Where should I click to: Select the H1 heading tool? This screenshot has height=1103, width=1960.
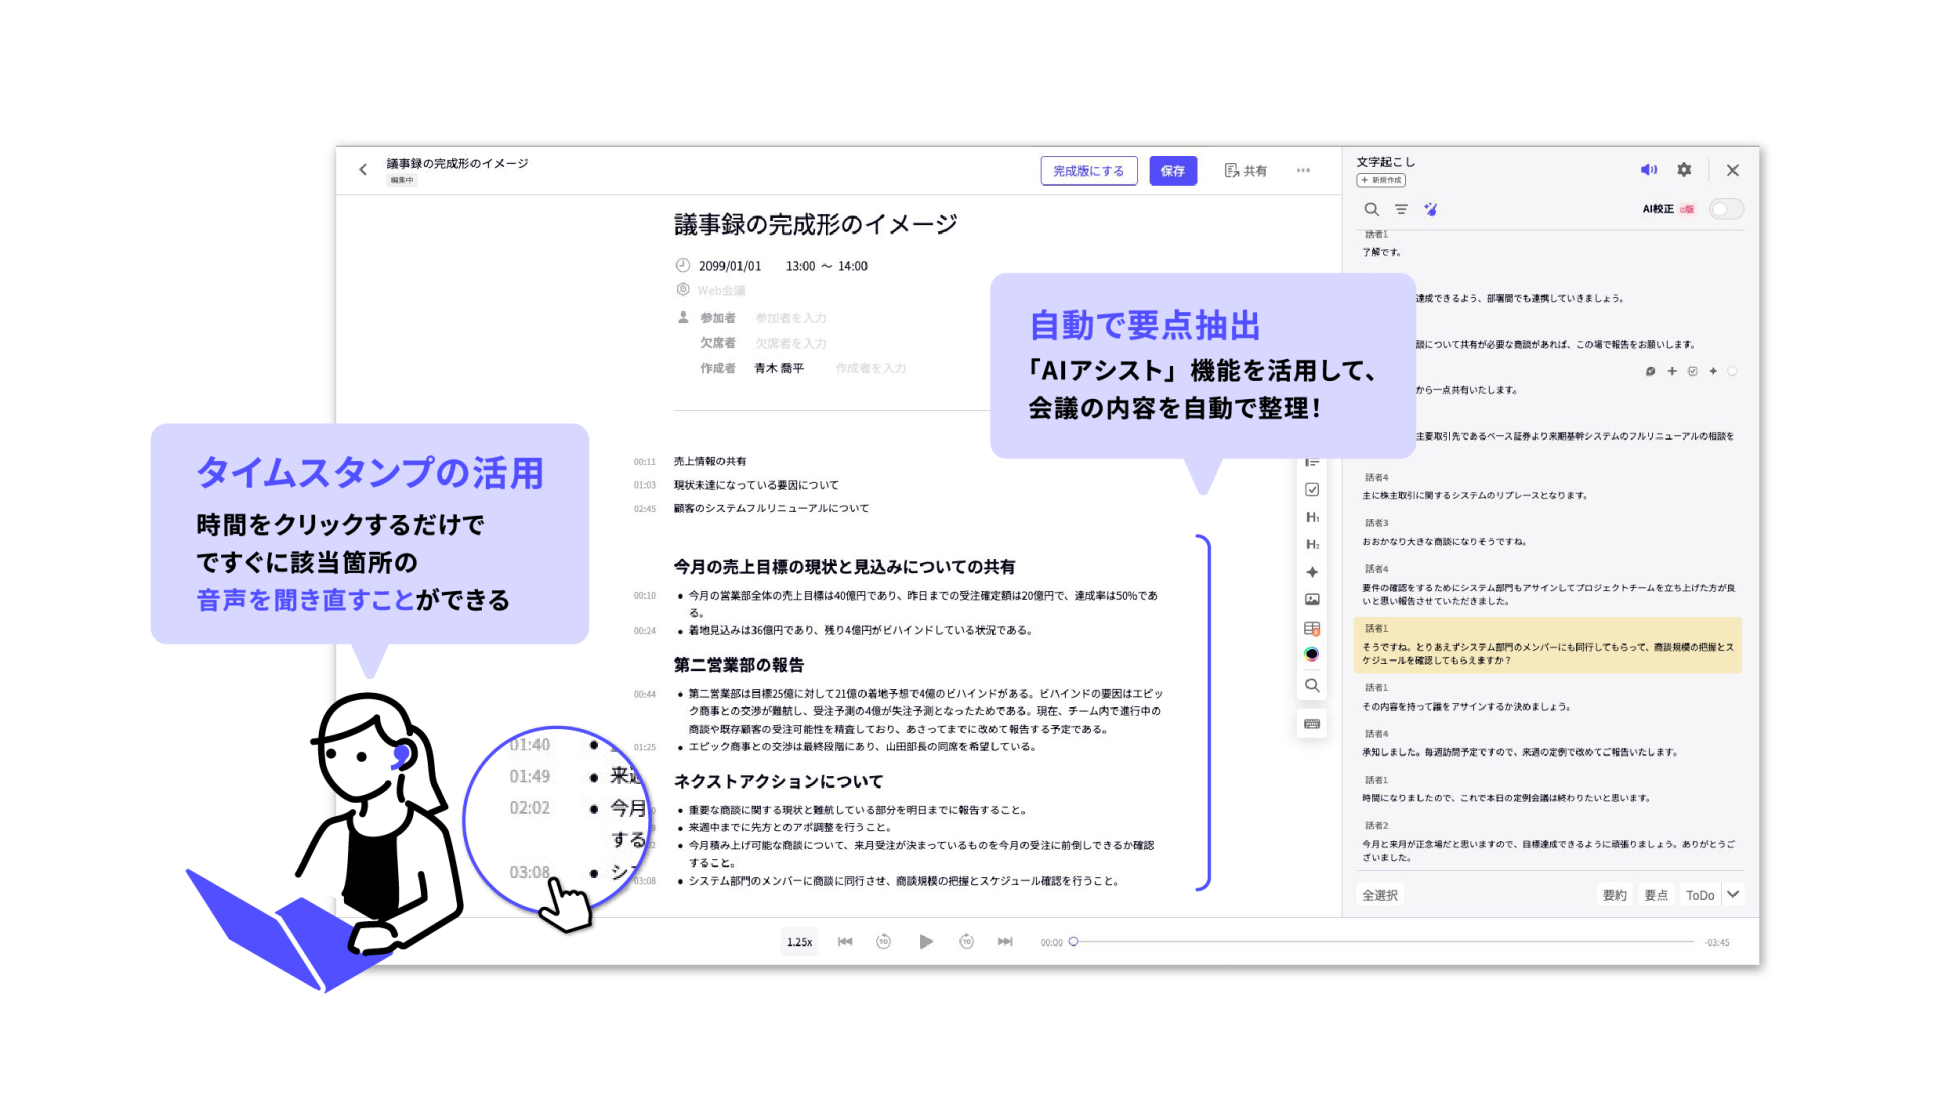tap(1312, 517)
